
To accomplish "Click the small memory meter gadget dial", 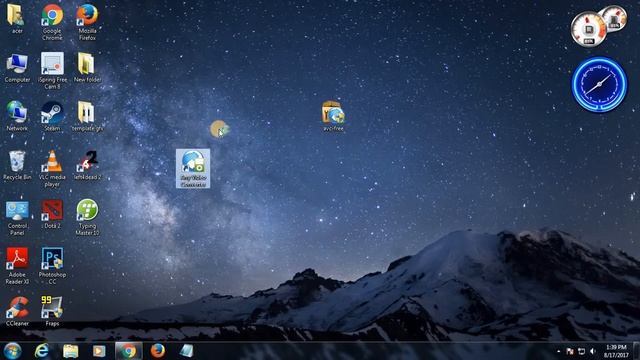I will tap(614, 18).
